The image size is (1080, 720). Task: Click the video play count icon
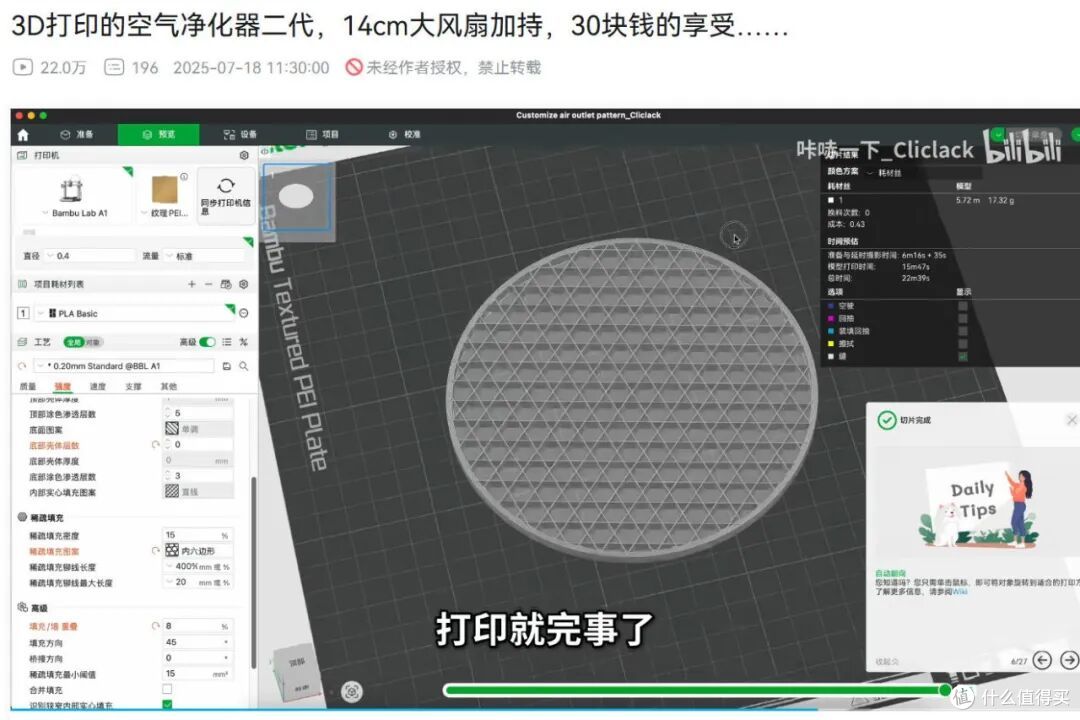tap(23, 67)
